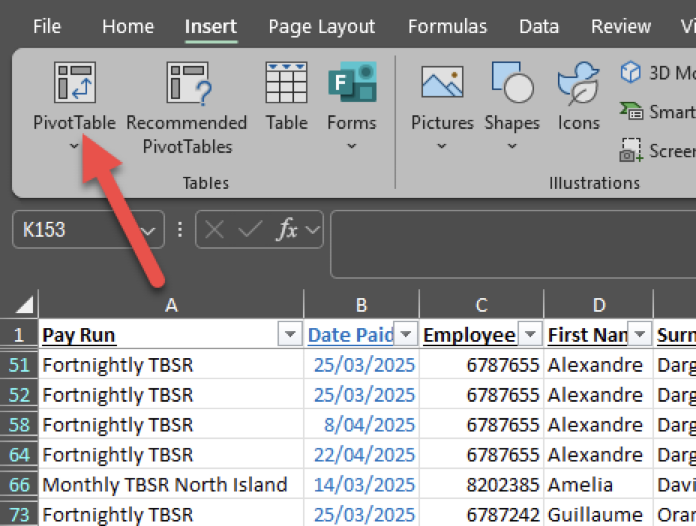Open the Date Paid filter dropdown

(406, 334)
